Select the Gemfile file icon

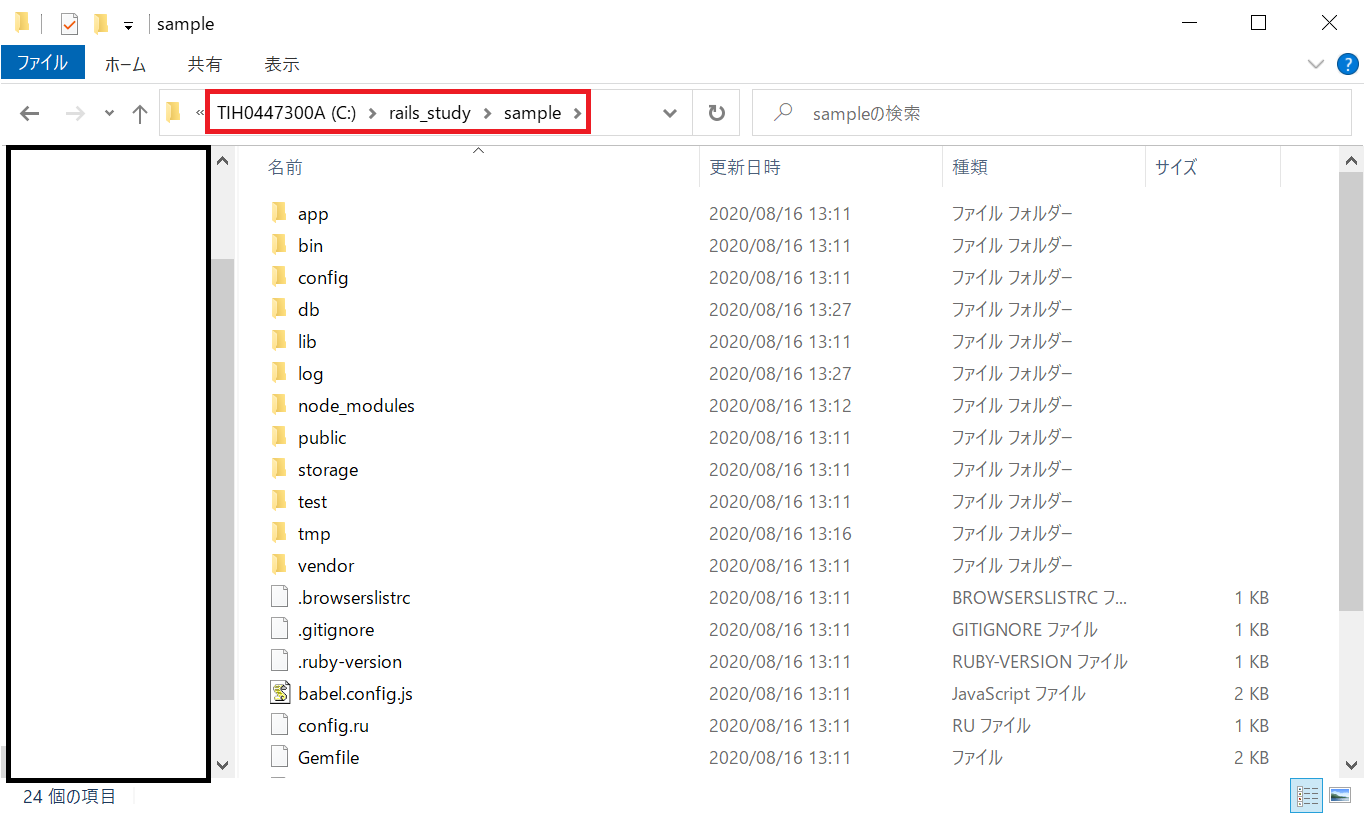coord(280,757)
